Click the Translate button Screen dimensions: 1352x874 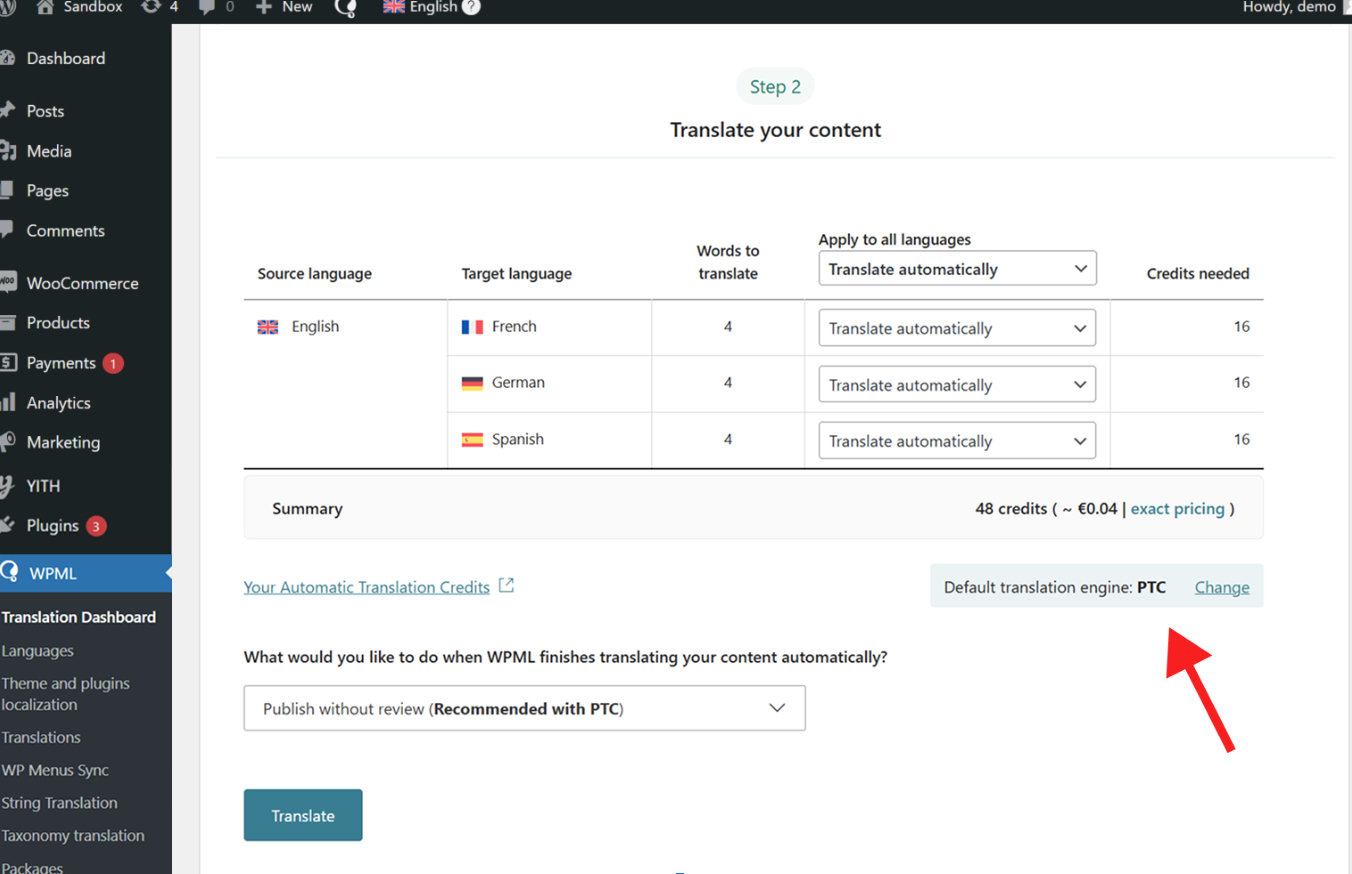pos(303,815)
